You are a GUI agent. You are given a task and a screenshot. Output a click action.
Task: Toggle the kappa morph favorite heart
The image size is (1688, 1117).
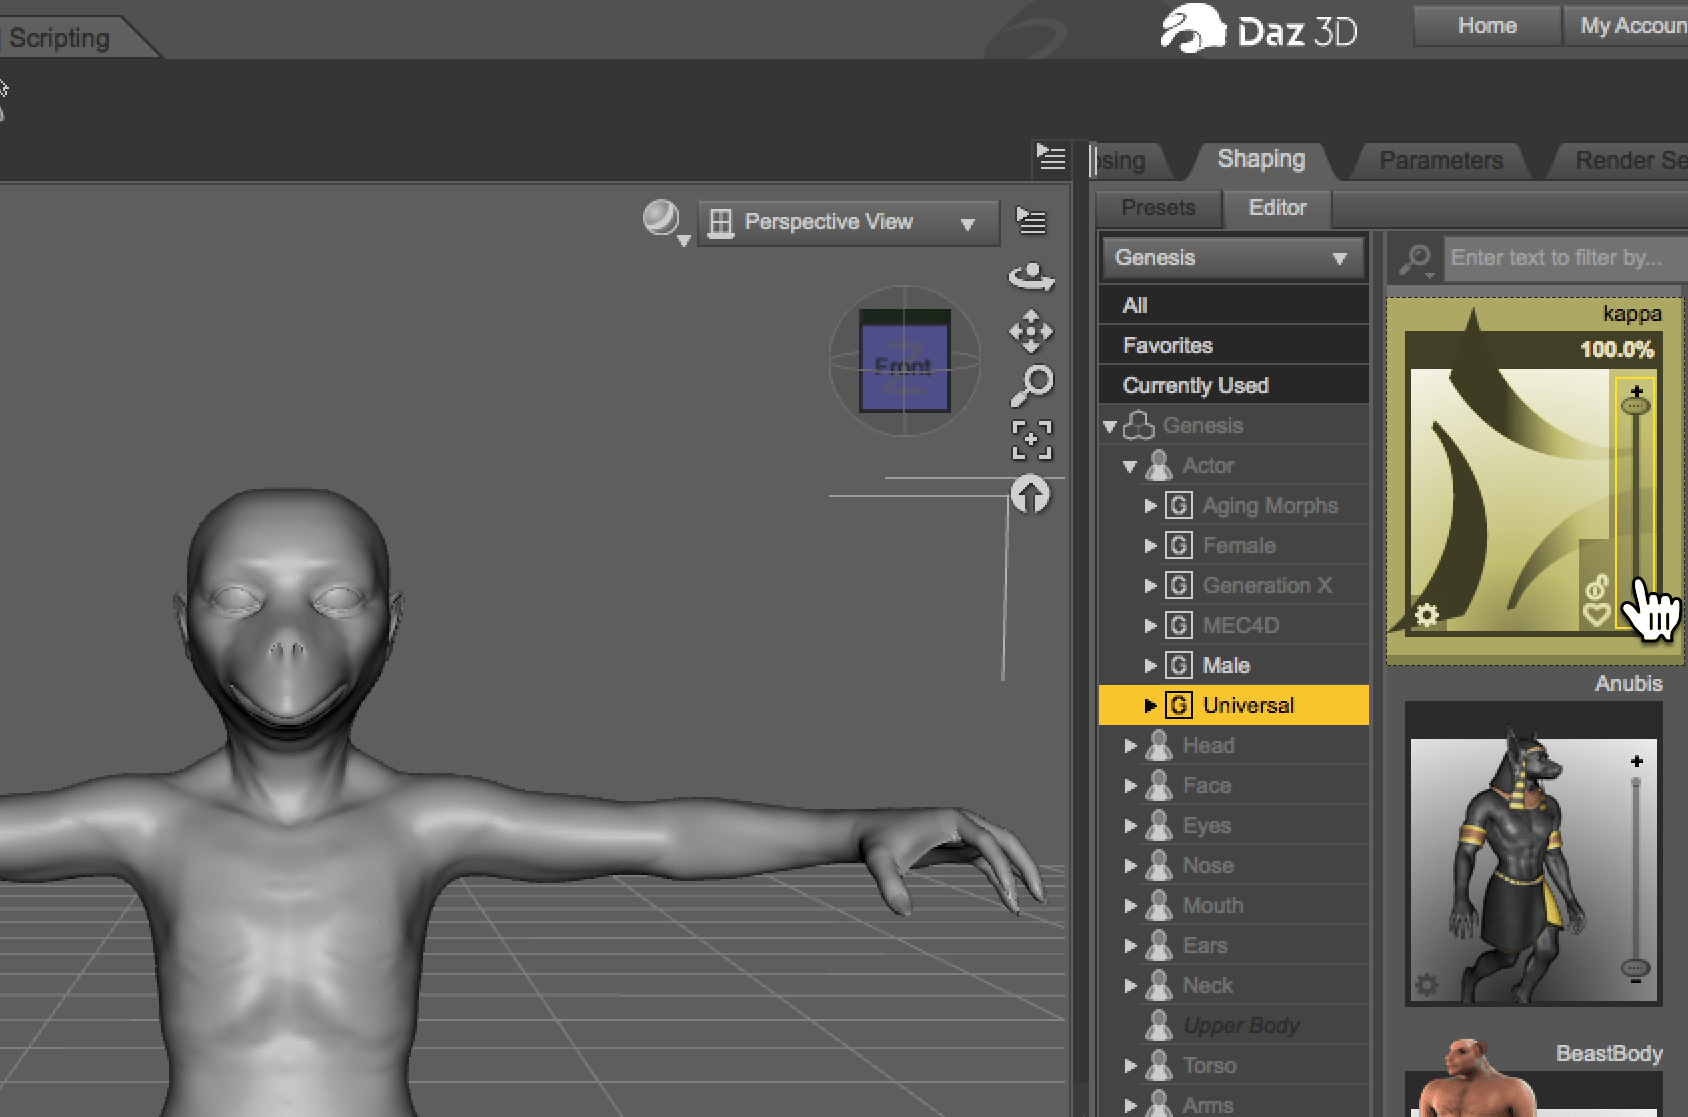coord(1596,615)
